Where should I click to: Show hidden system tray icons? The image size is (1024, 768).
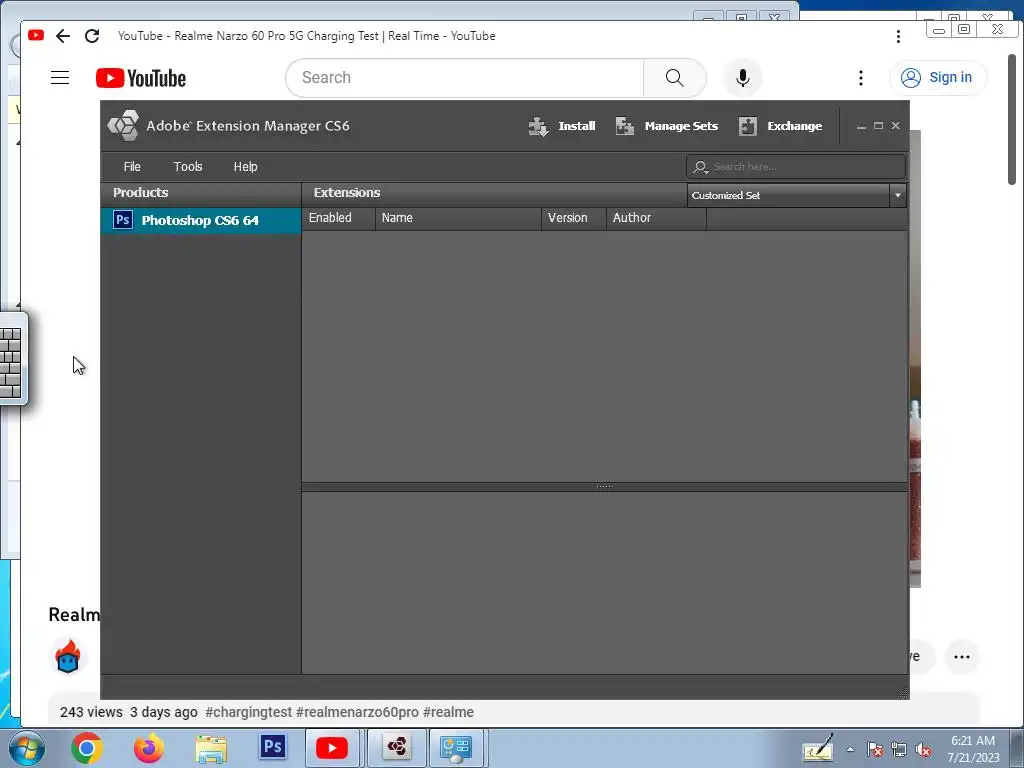pos(850,750)
